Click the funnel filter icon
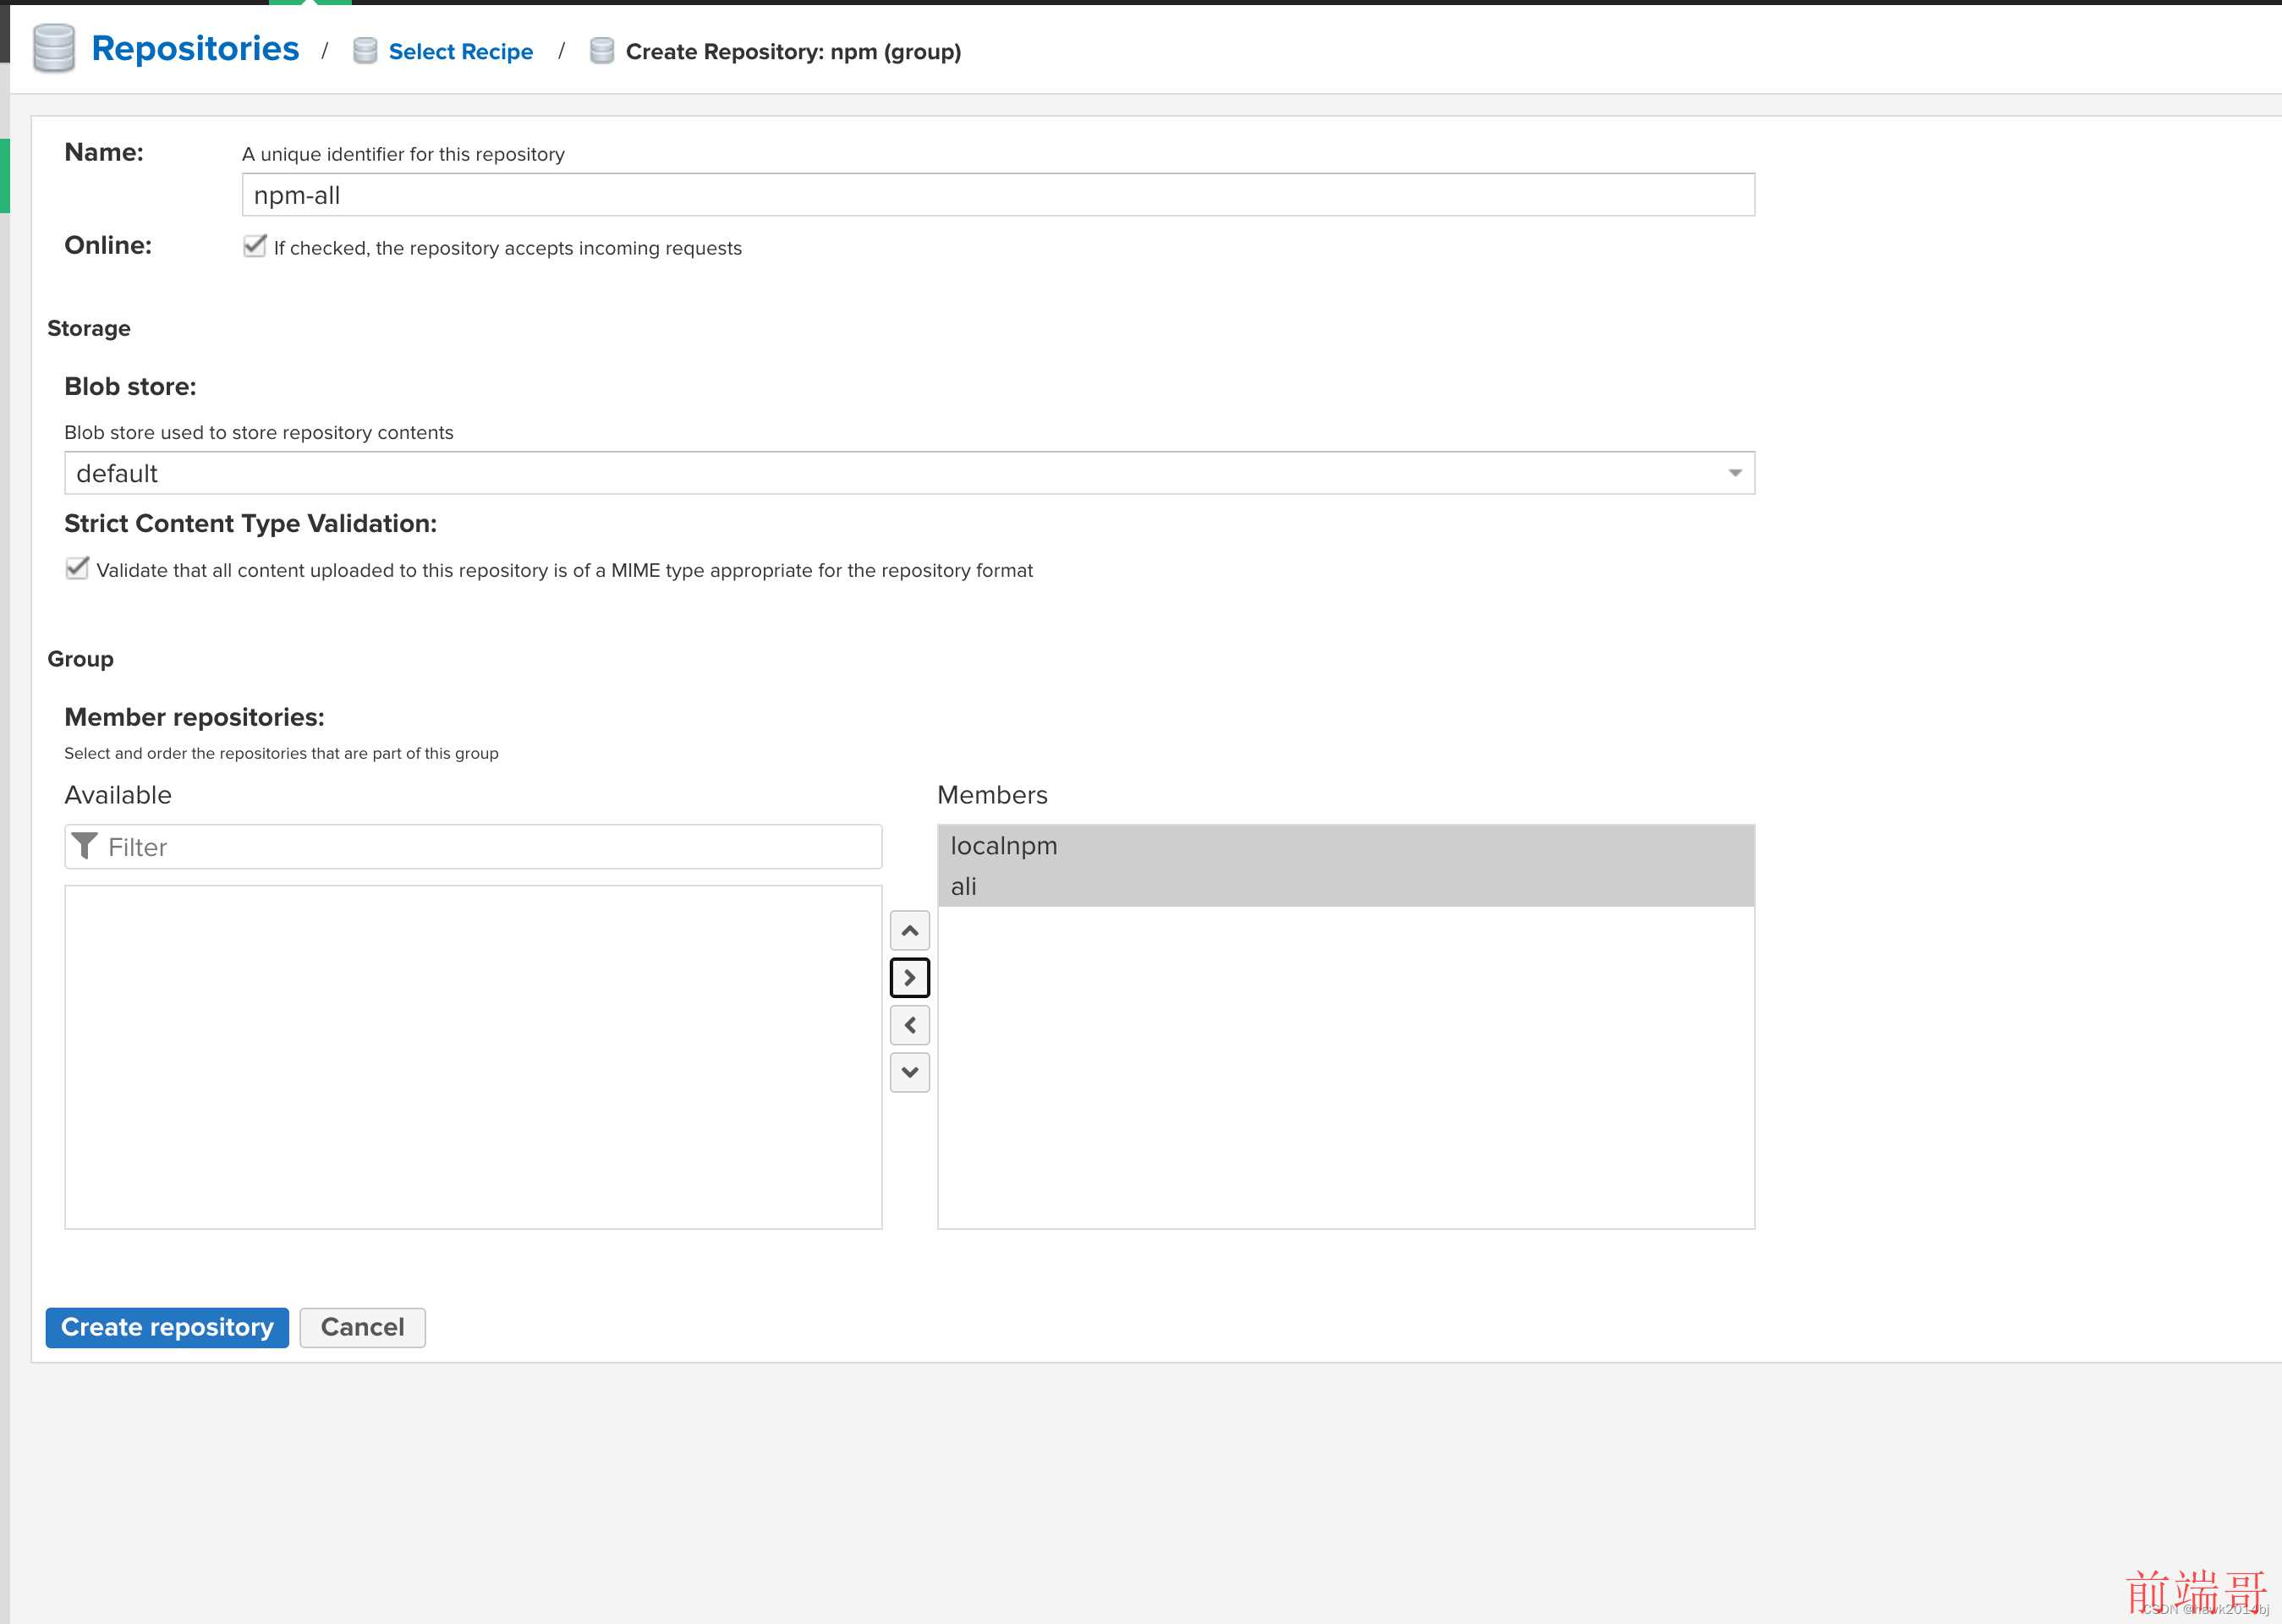 pos(85,846)
